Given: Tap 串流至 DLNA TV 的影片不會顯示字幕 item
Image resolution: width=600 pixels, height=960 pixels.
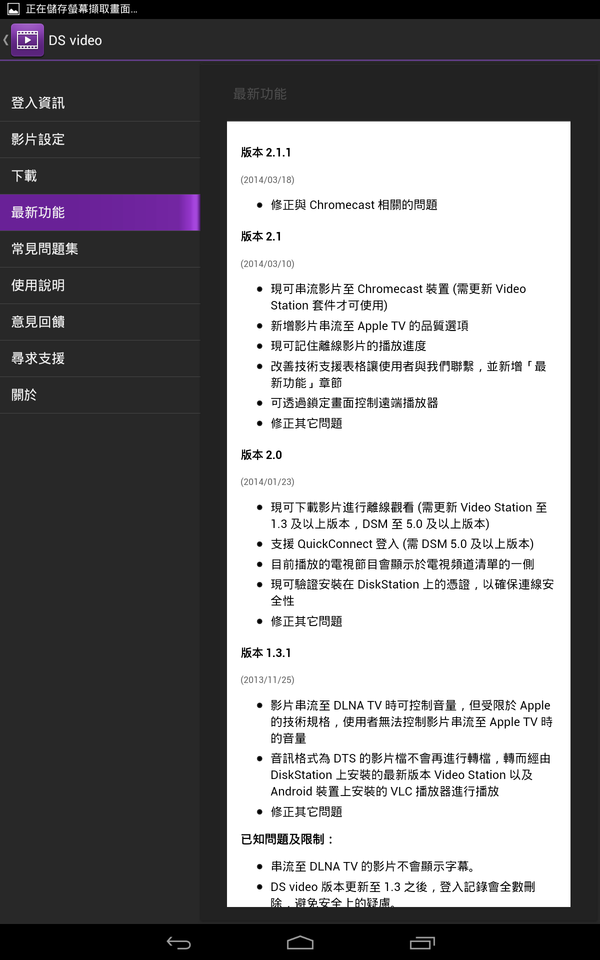Looking at the screenshot, I should tap(373, 866).
